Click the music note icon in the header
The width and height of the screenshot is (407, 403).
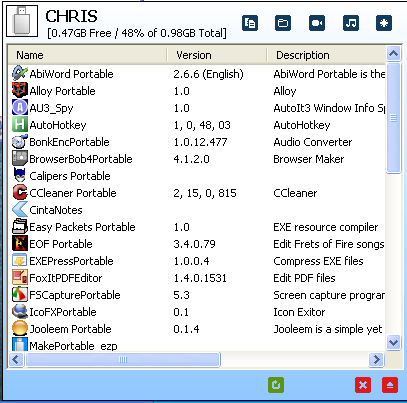click(x=351, y=23)
